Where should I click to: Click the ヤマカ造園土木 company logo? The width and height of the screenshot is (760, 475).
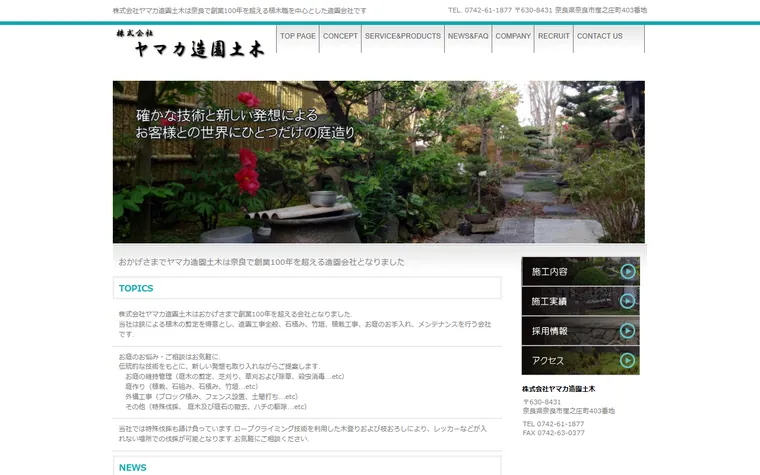(190, 44)
